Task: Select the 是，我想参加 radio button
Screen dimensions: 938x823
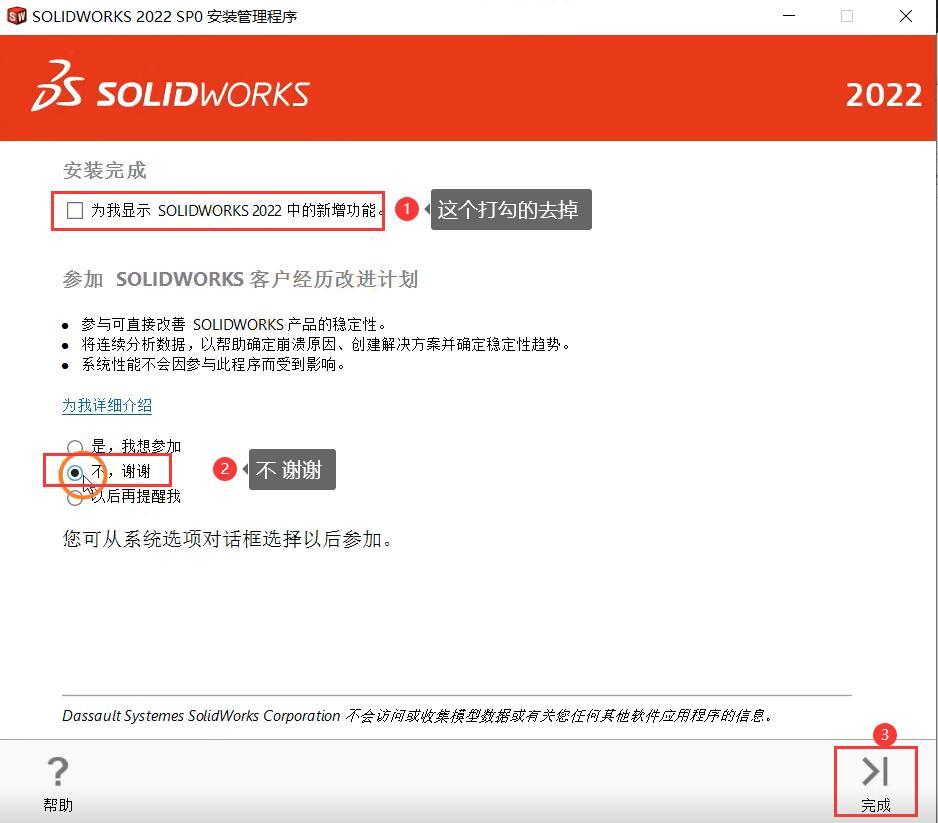Action: click(x=75, y=446)
